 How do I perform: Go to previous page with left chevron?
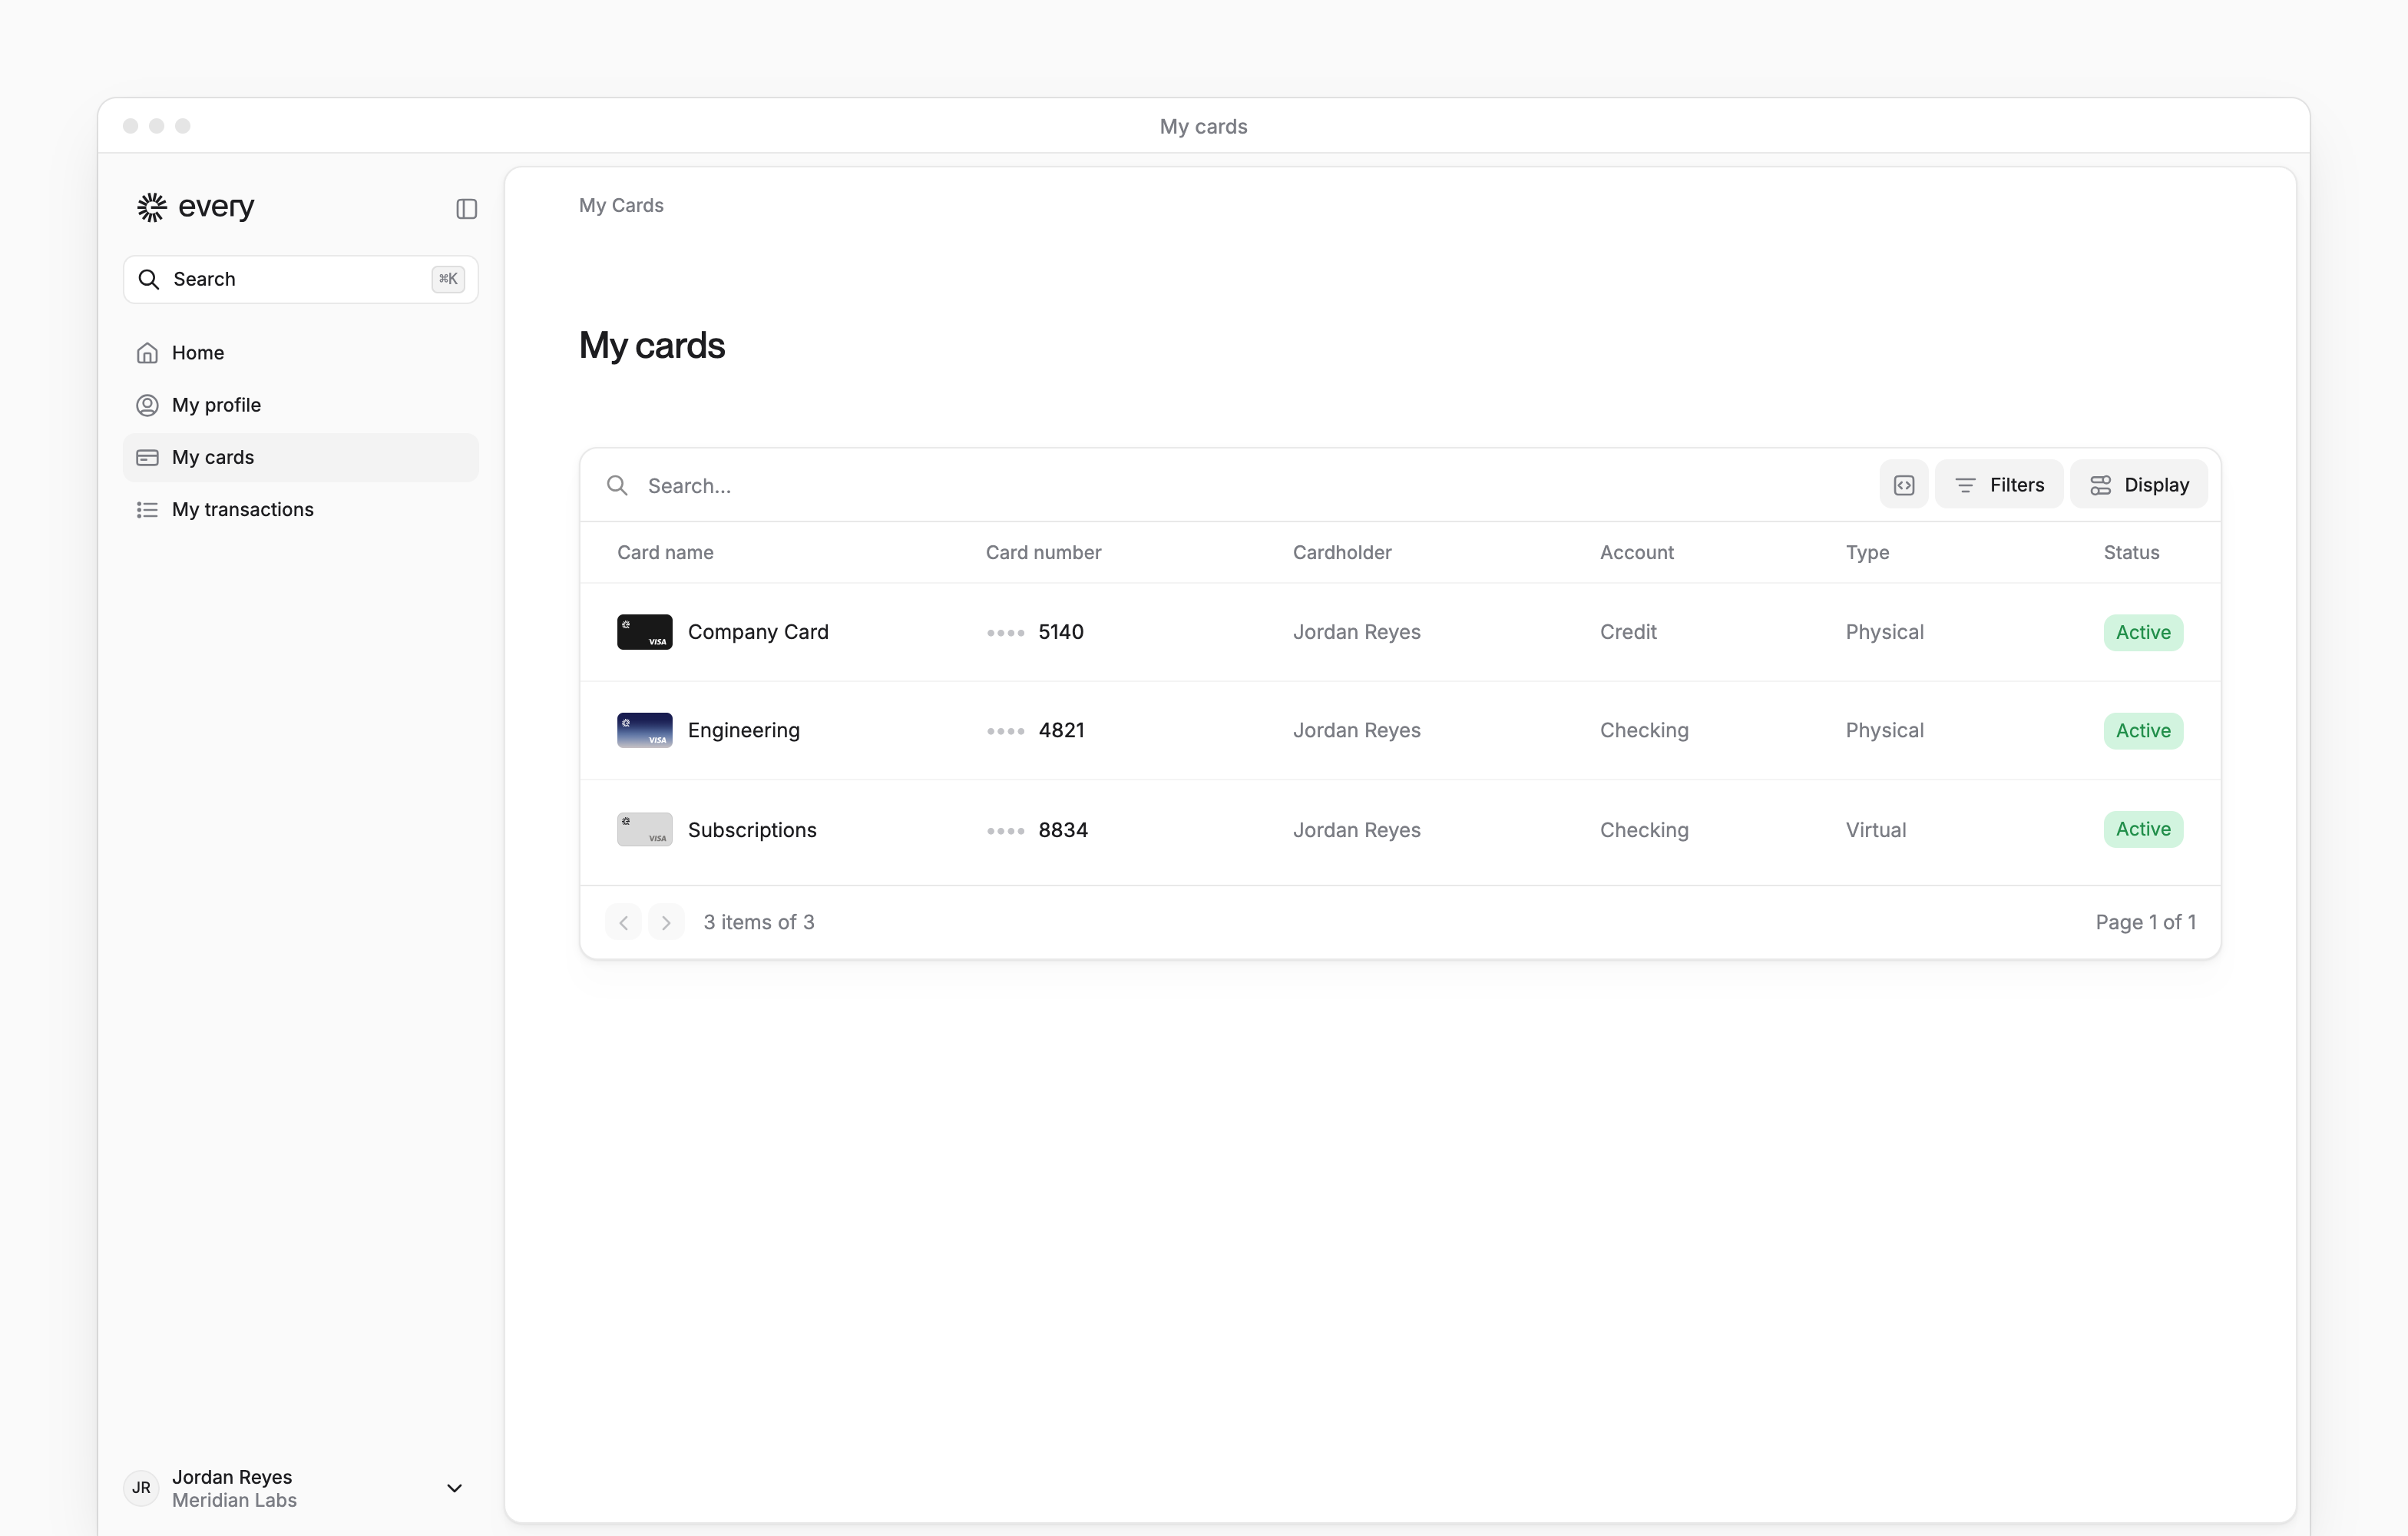pos(623,922)
